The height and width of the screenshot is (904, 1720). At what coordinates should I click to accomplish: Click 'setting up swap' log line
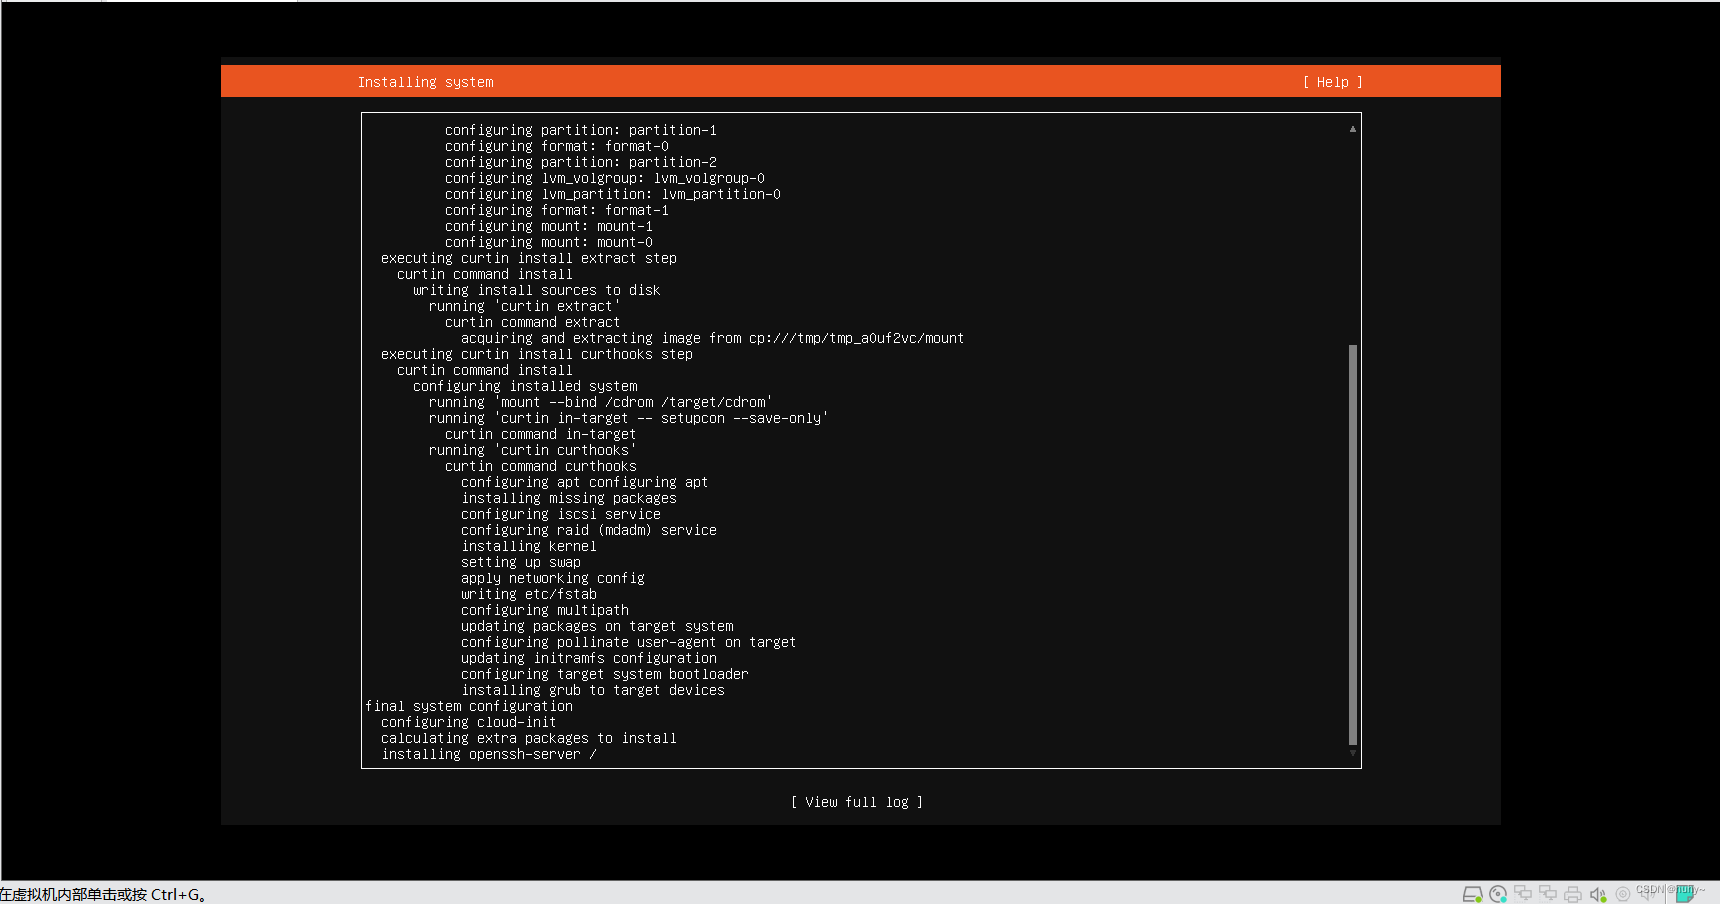pos(520,562)
